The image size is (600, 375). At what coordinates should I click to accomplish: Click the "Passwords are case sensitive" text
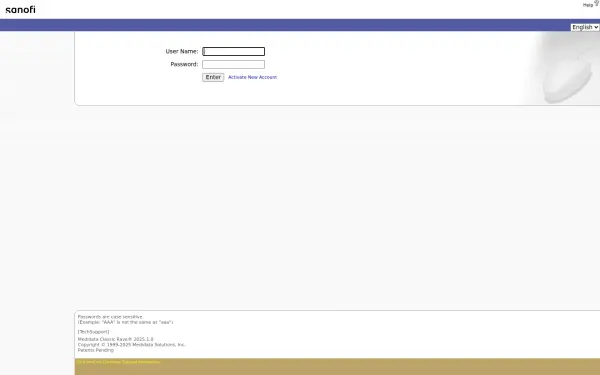click(110, 317)
